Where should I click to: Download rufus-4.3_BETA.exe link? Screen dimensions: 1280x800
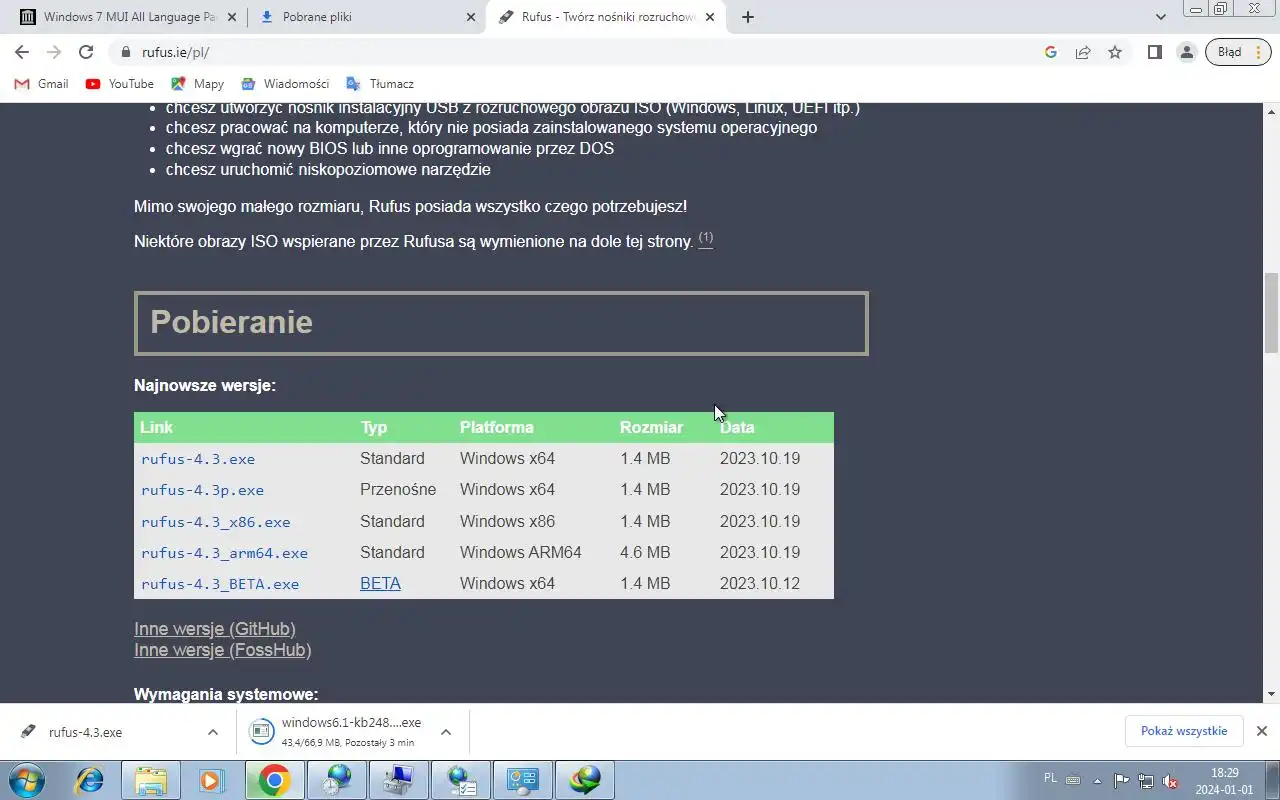[x=220, y=584]
